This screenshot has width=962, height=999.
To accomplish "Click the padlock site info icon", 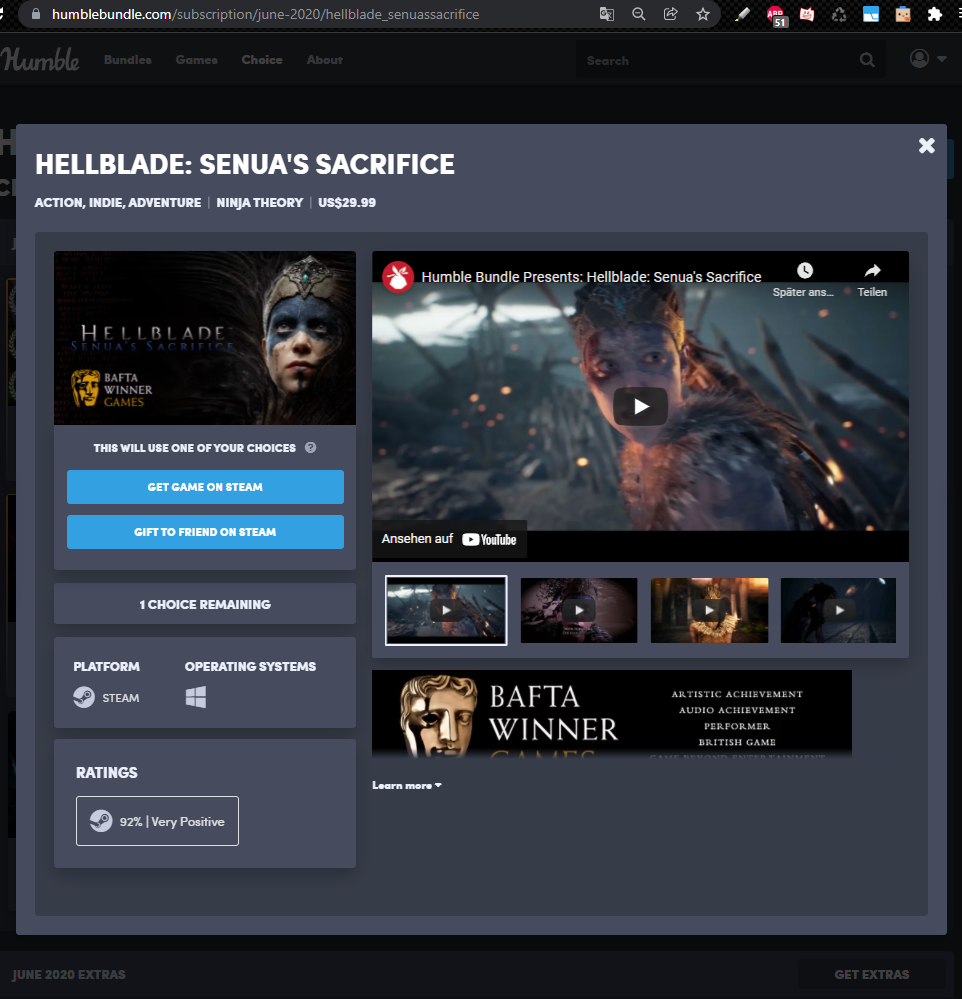I will (36, 14).
